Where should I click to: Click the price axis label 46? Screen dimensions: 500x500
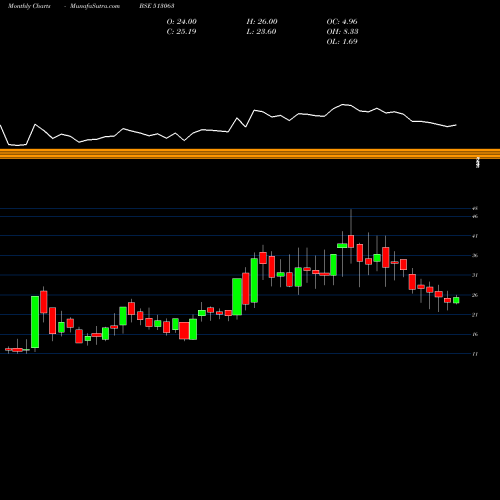point(475,216)
